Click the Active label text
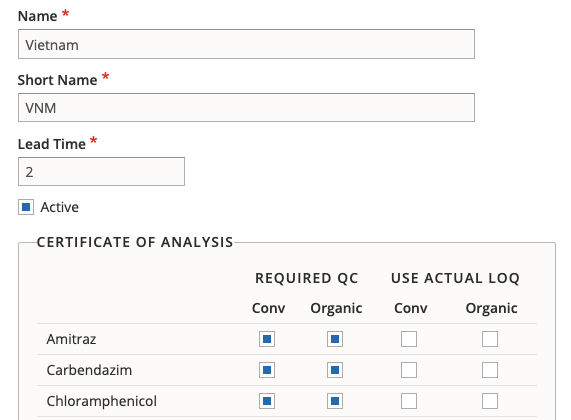 pos(59,207)
